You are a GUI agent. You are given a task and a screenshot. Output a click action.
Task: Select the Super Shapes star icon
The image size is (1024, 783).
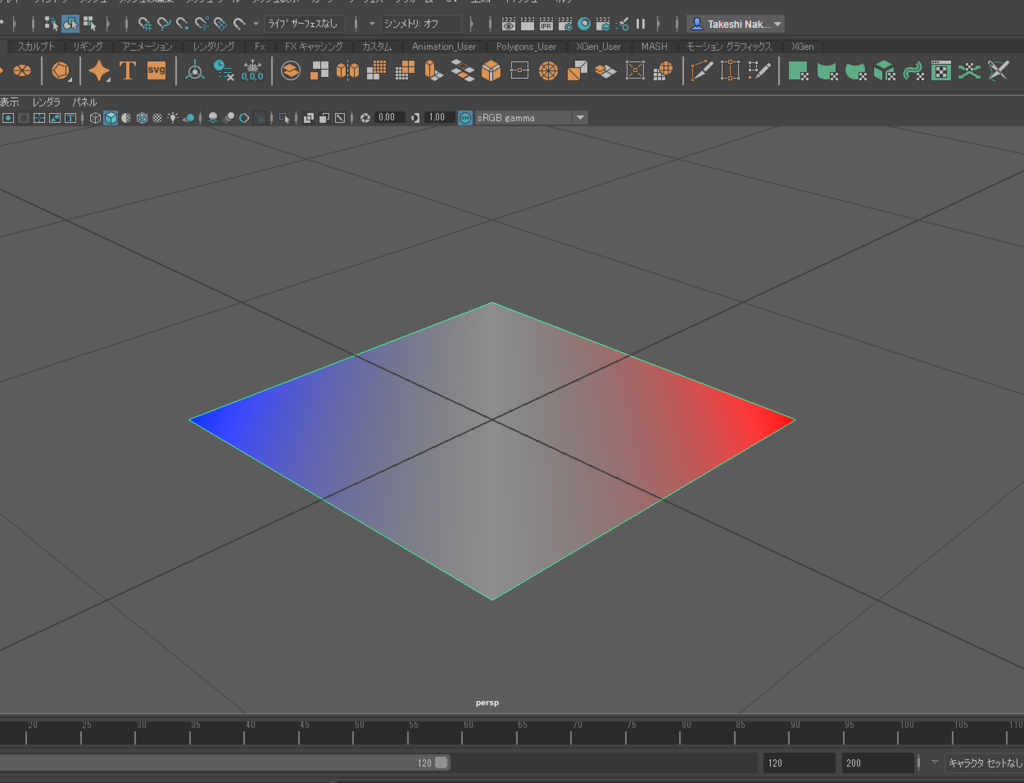pyautogui.click(x=99, y=71)
